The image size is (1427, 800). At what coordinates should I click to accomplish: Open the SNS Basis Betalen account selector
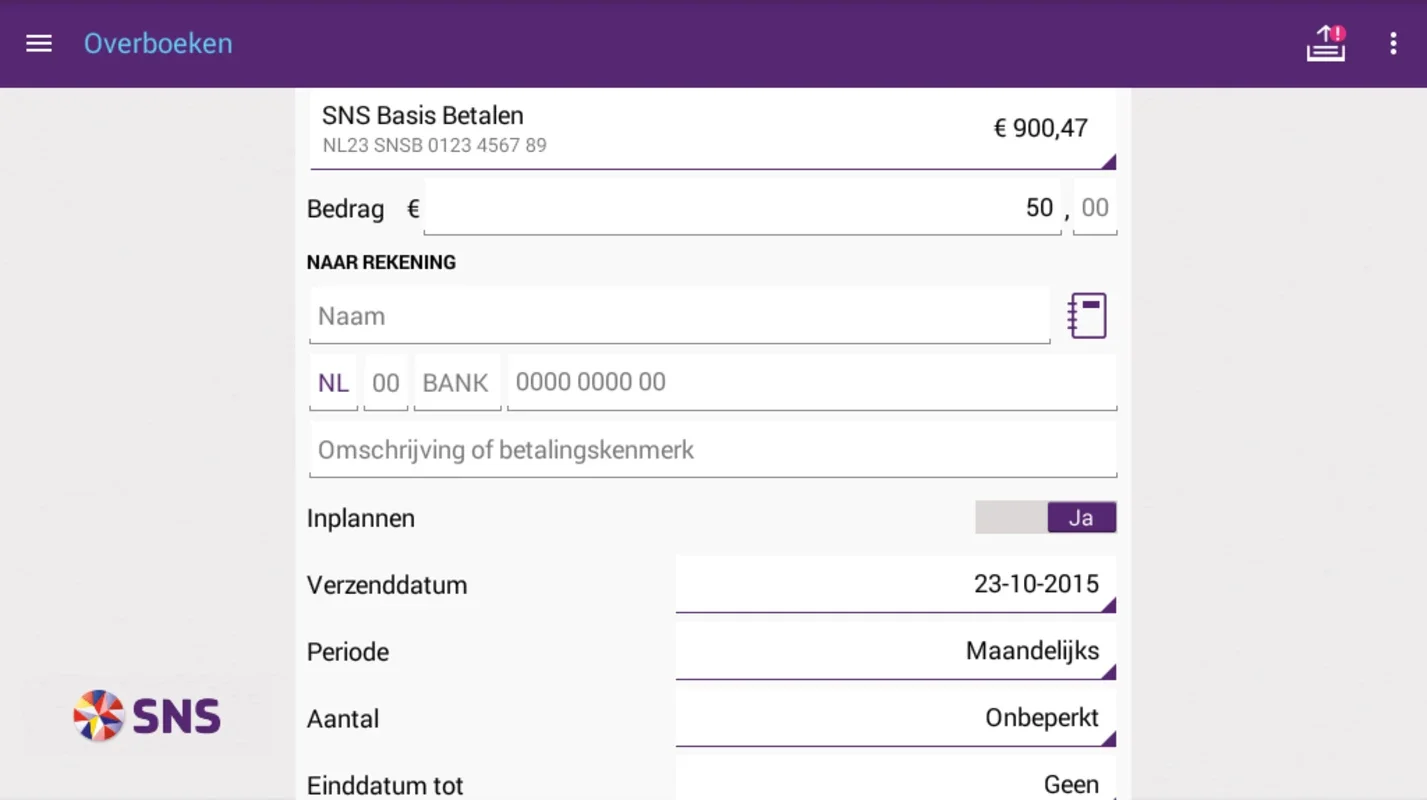point(713,130)
